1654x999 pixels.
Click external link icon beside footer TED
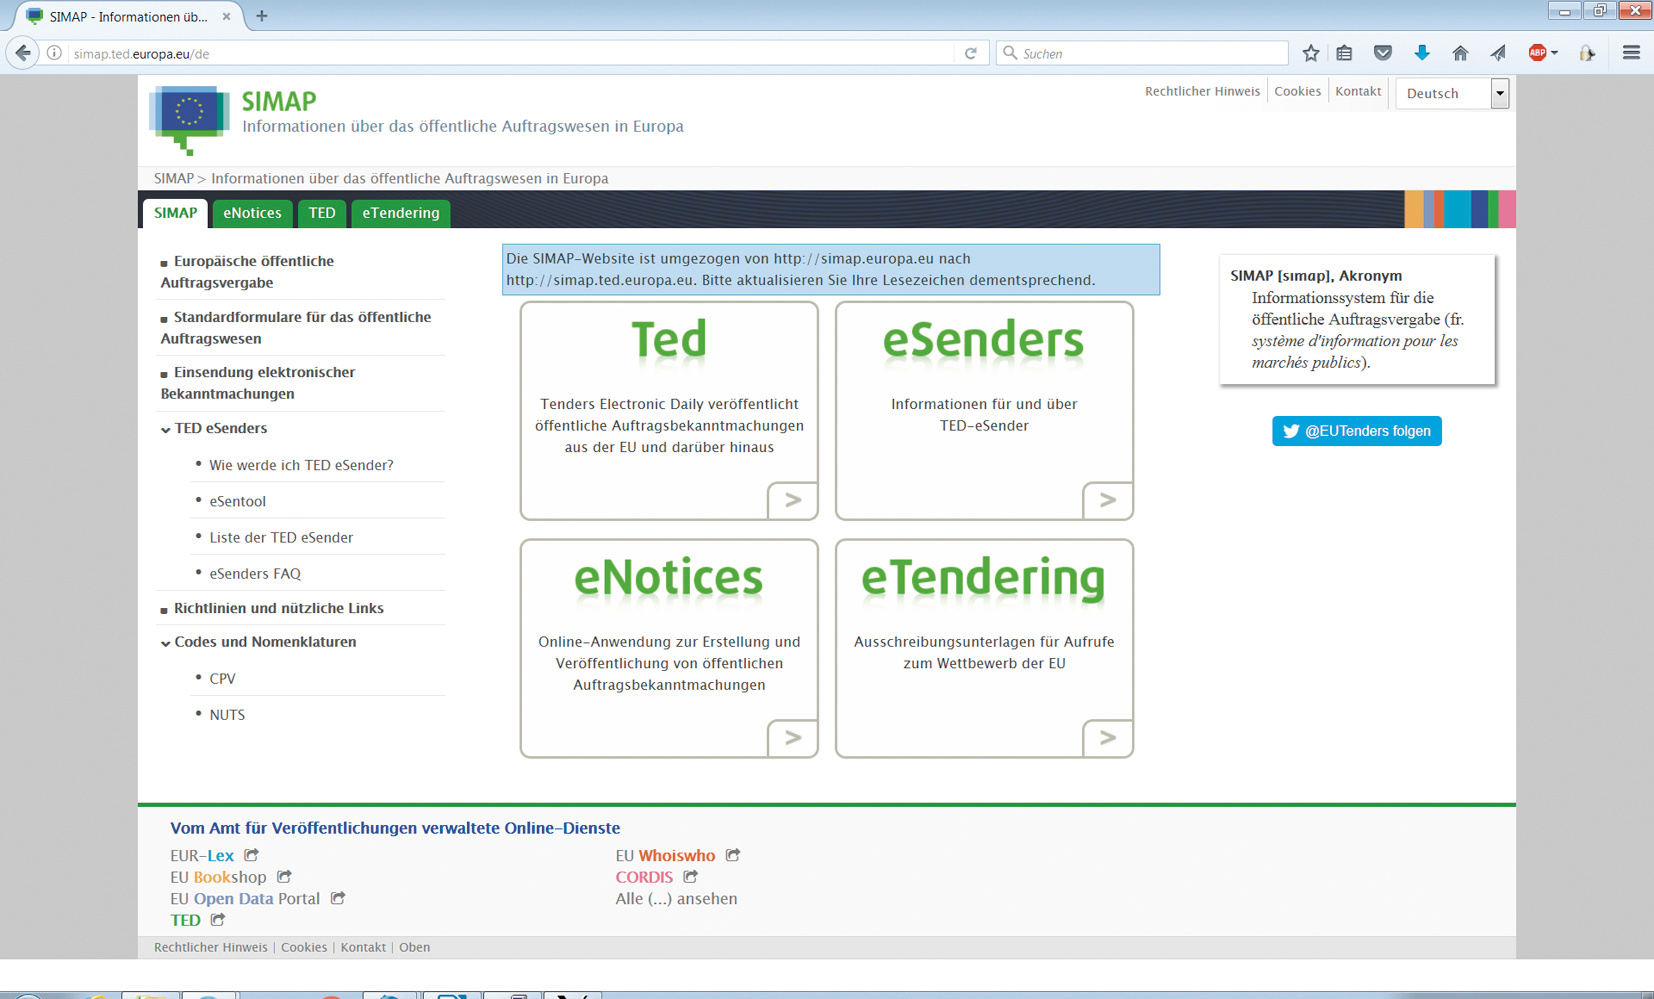(x=218, y=919)
